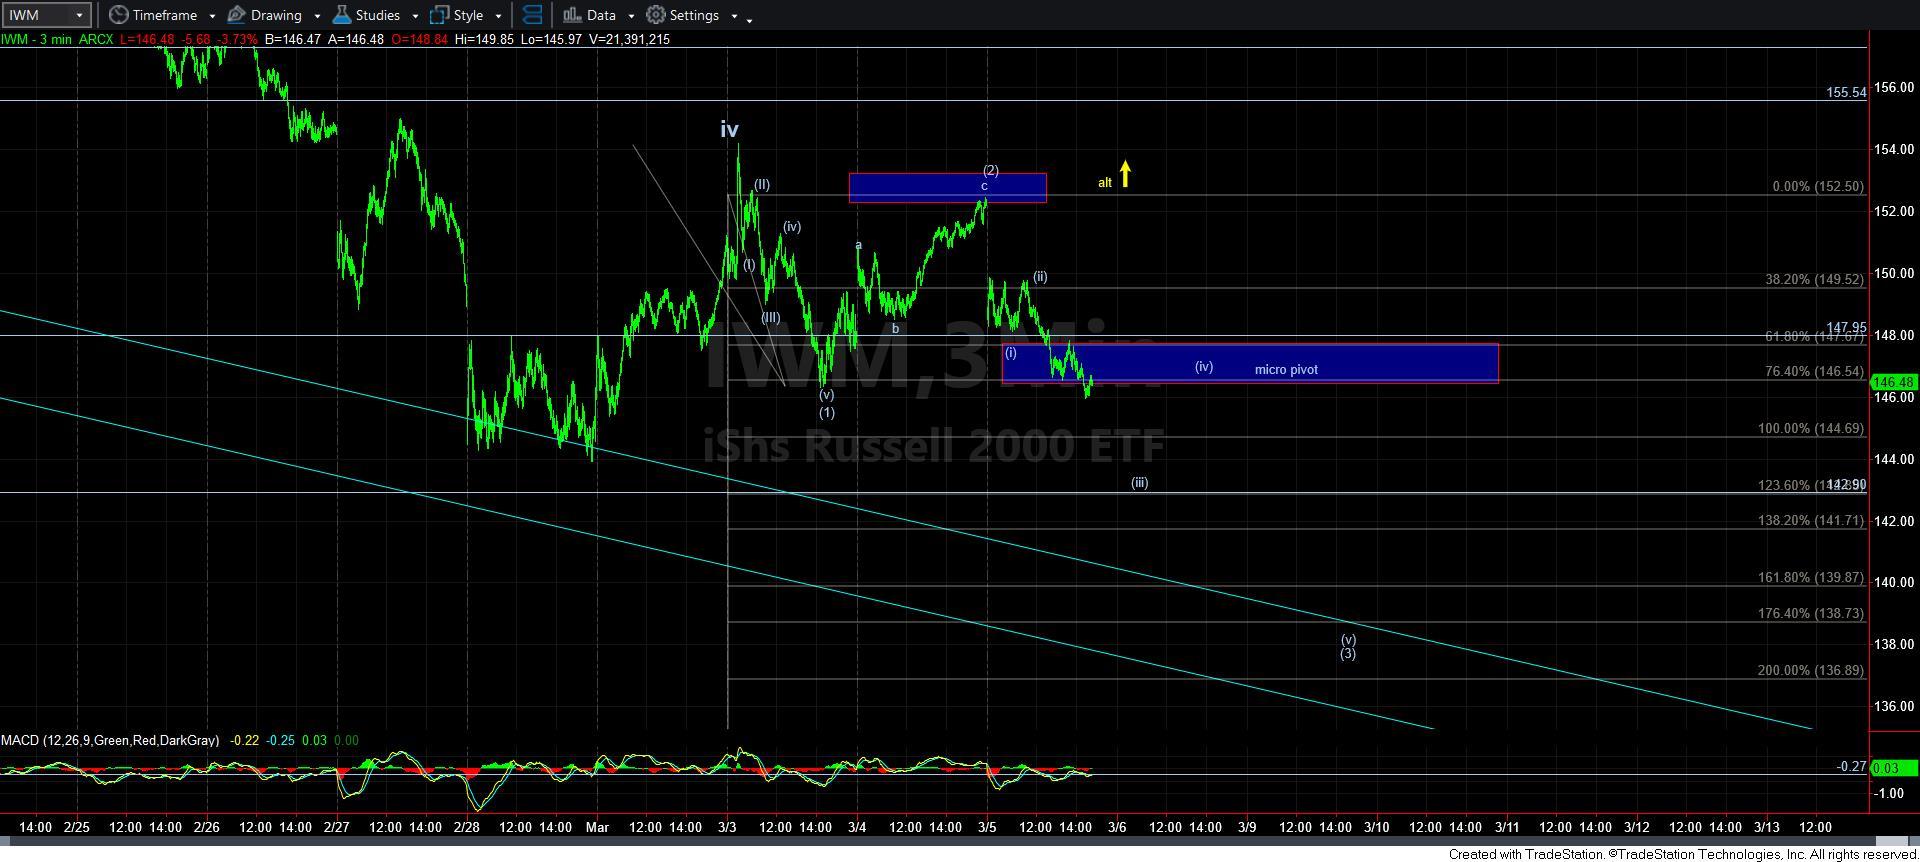Expand the Data dropdown arrow

631,16
